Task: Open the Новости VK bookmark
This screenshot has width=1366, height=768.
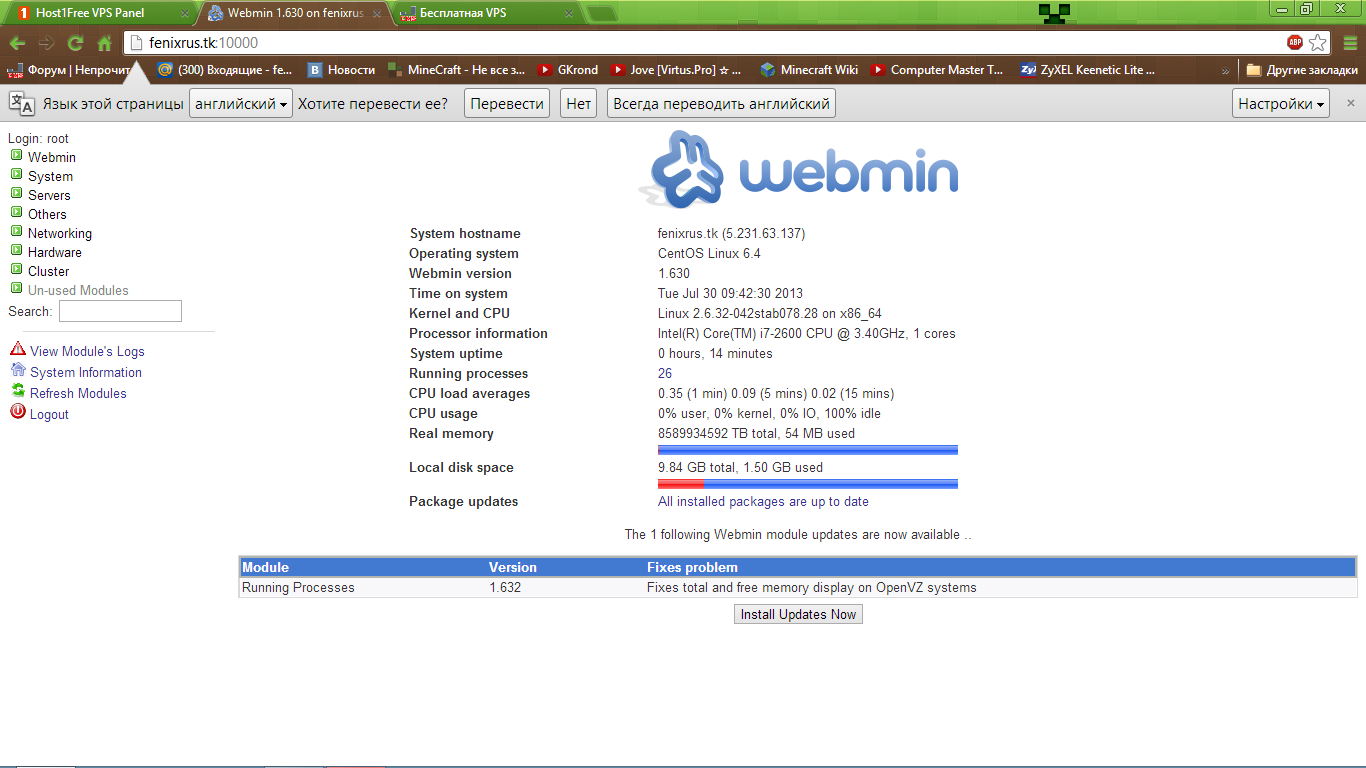Action: (x=341, y=70)
